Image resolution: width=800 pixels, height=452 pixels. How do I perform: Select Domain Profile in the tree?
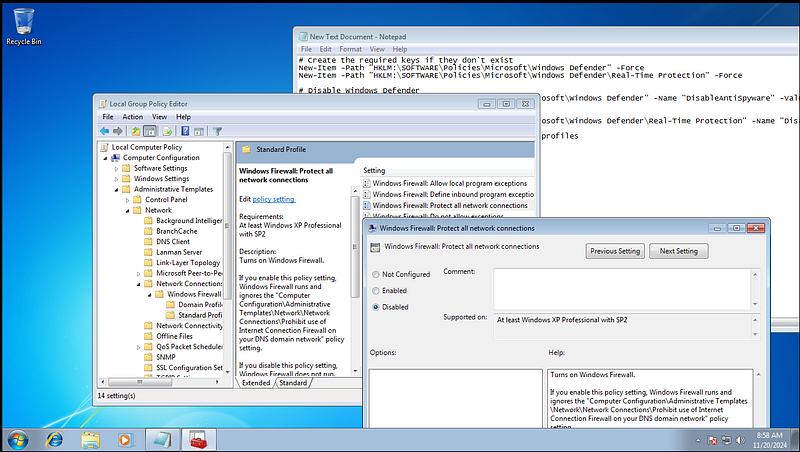(x=194, y=305)
